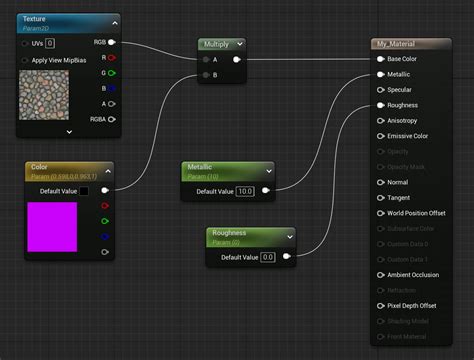Click the B input pin of Multiply
The height and width of the screenshot is (360, 474).
(x=206, y=75)
